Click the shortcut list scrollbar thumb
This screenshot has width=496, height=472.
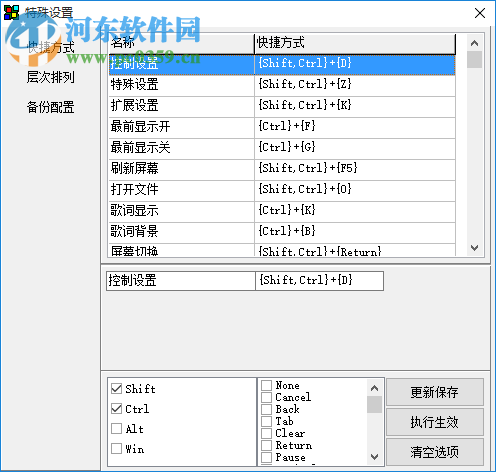click(474, 60)
